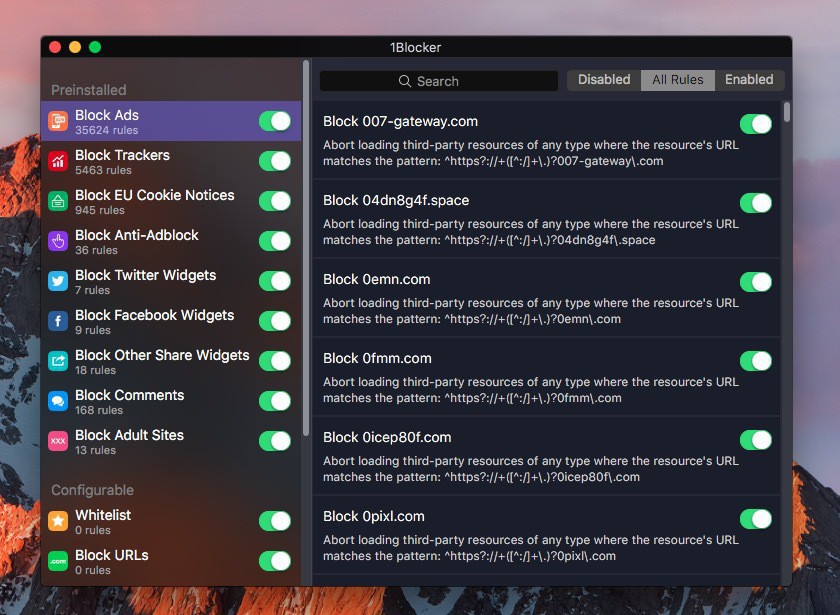
Task: Select the All Rules filter tab
Action: click(678, 80)
